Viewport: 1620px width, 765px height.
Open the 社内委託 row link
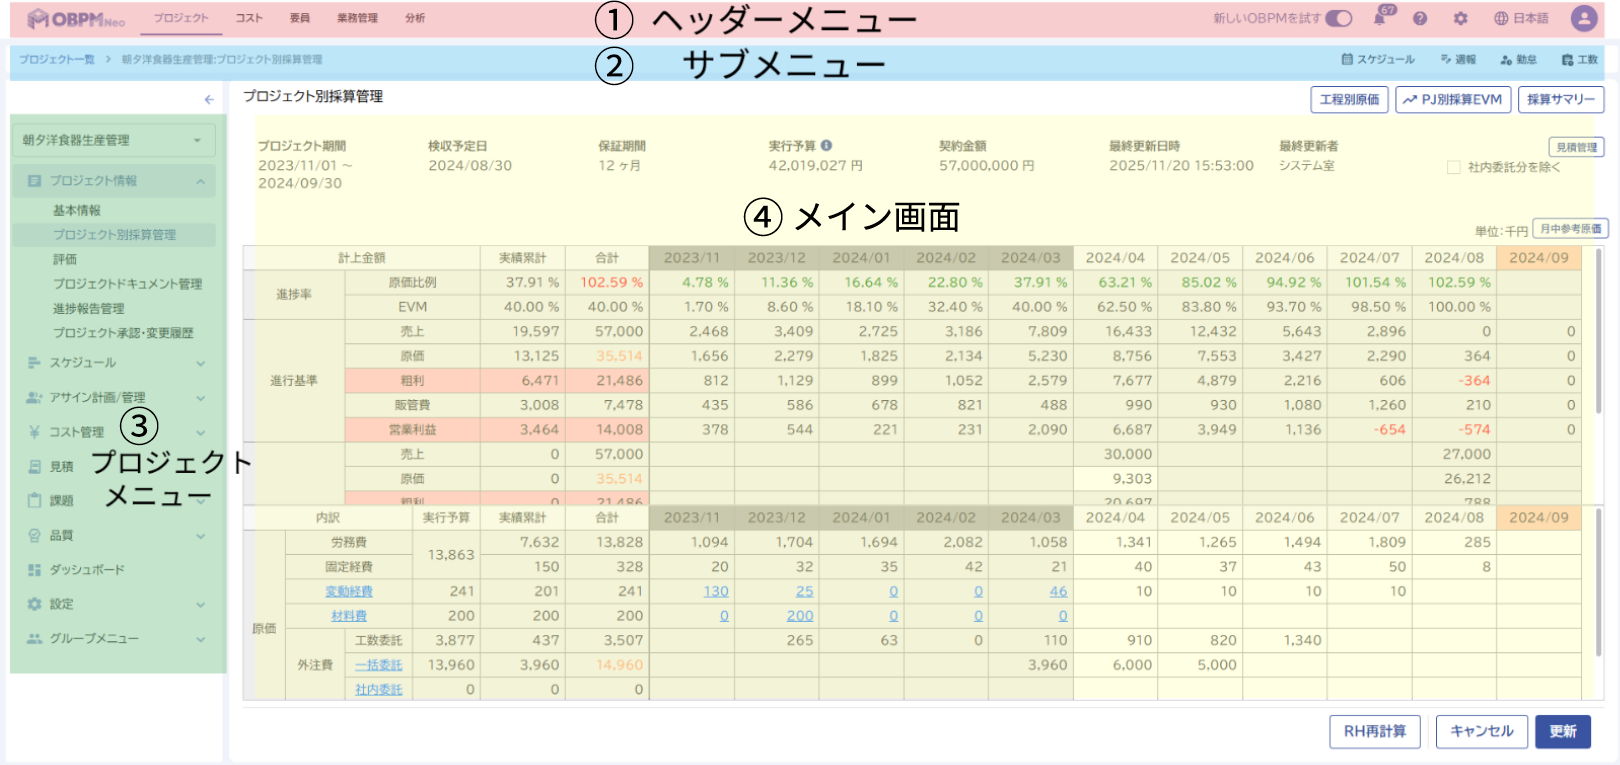pos(379,690)
